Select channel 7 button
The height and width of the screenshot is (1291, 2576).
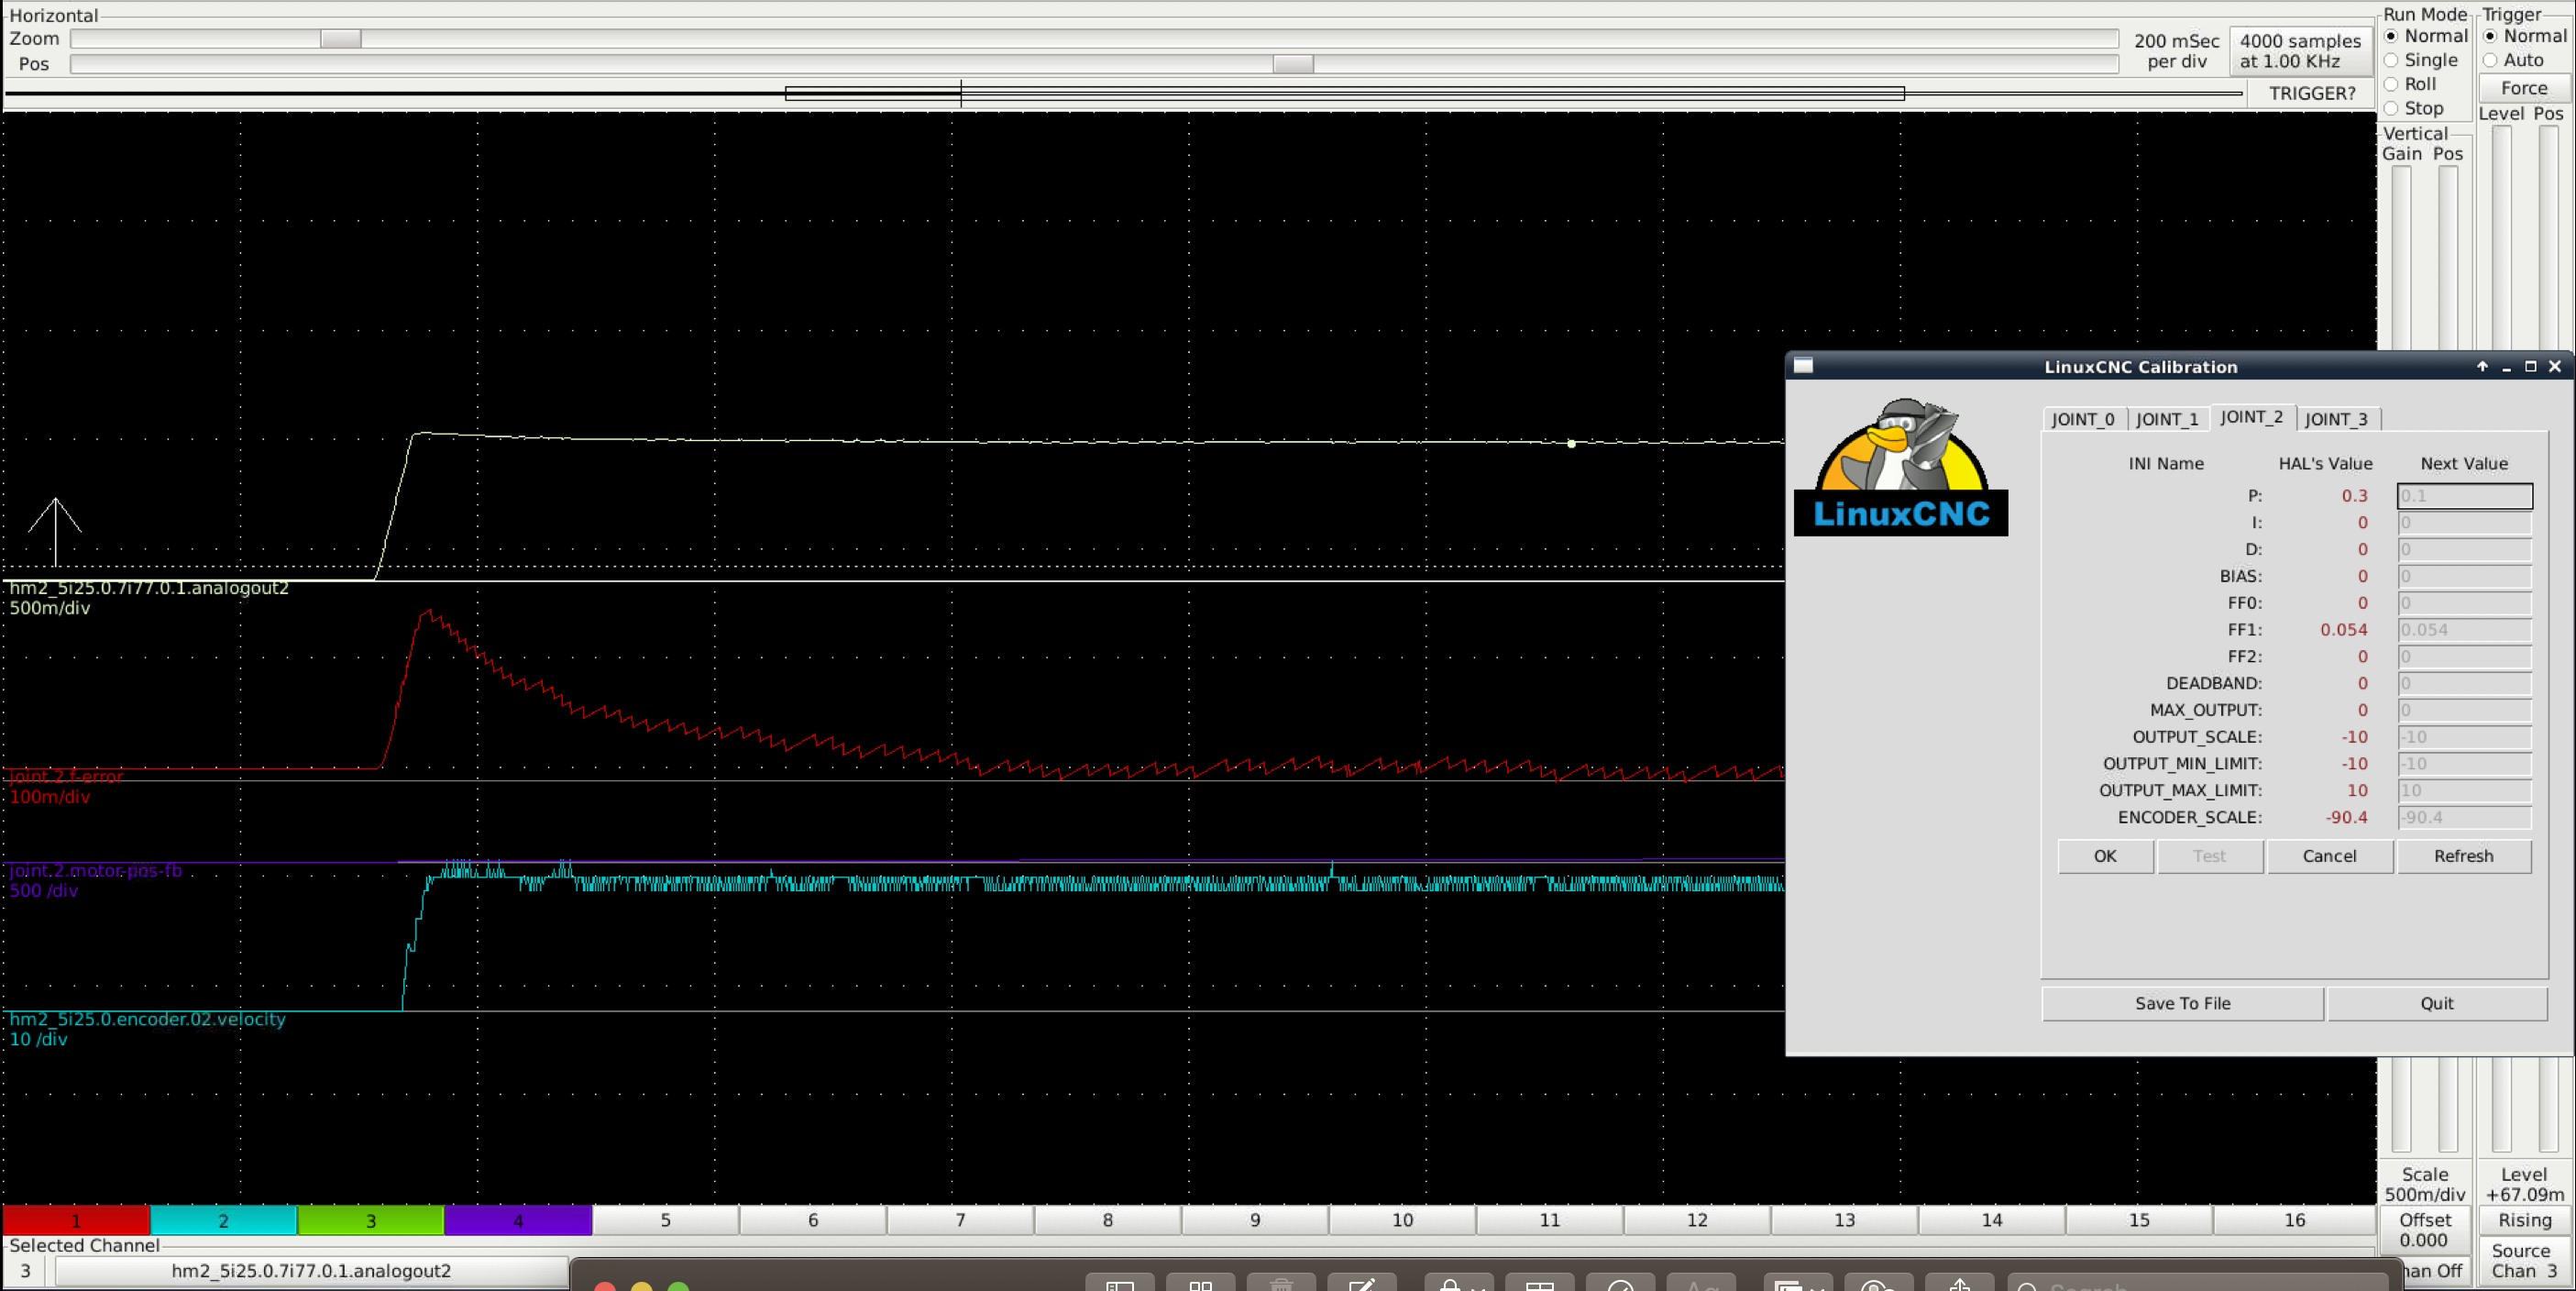[x=960, y=1220]
